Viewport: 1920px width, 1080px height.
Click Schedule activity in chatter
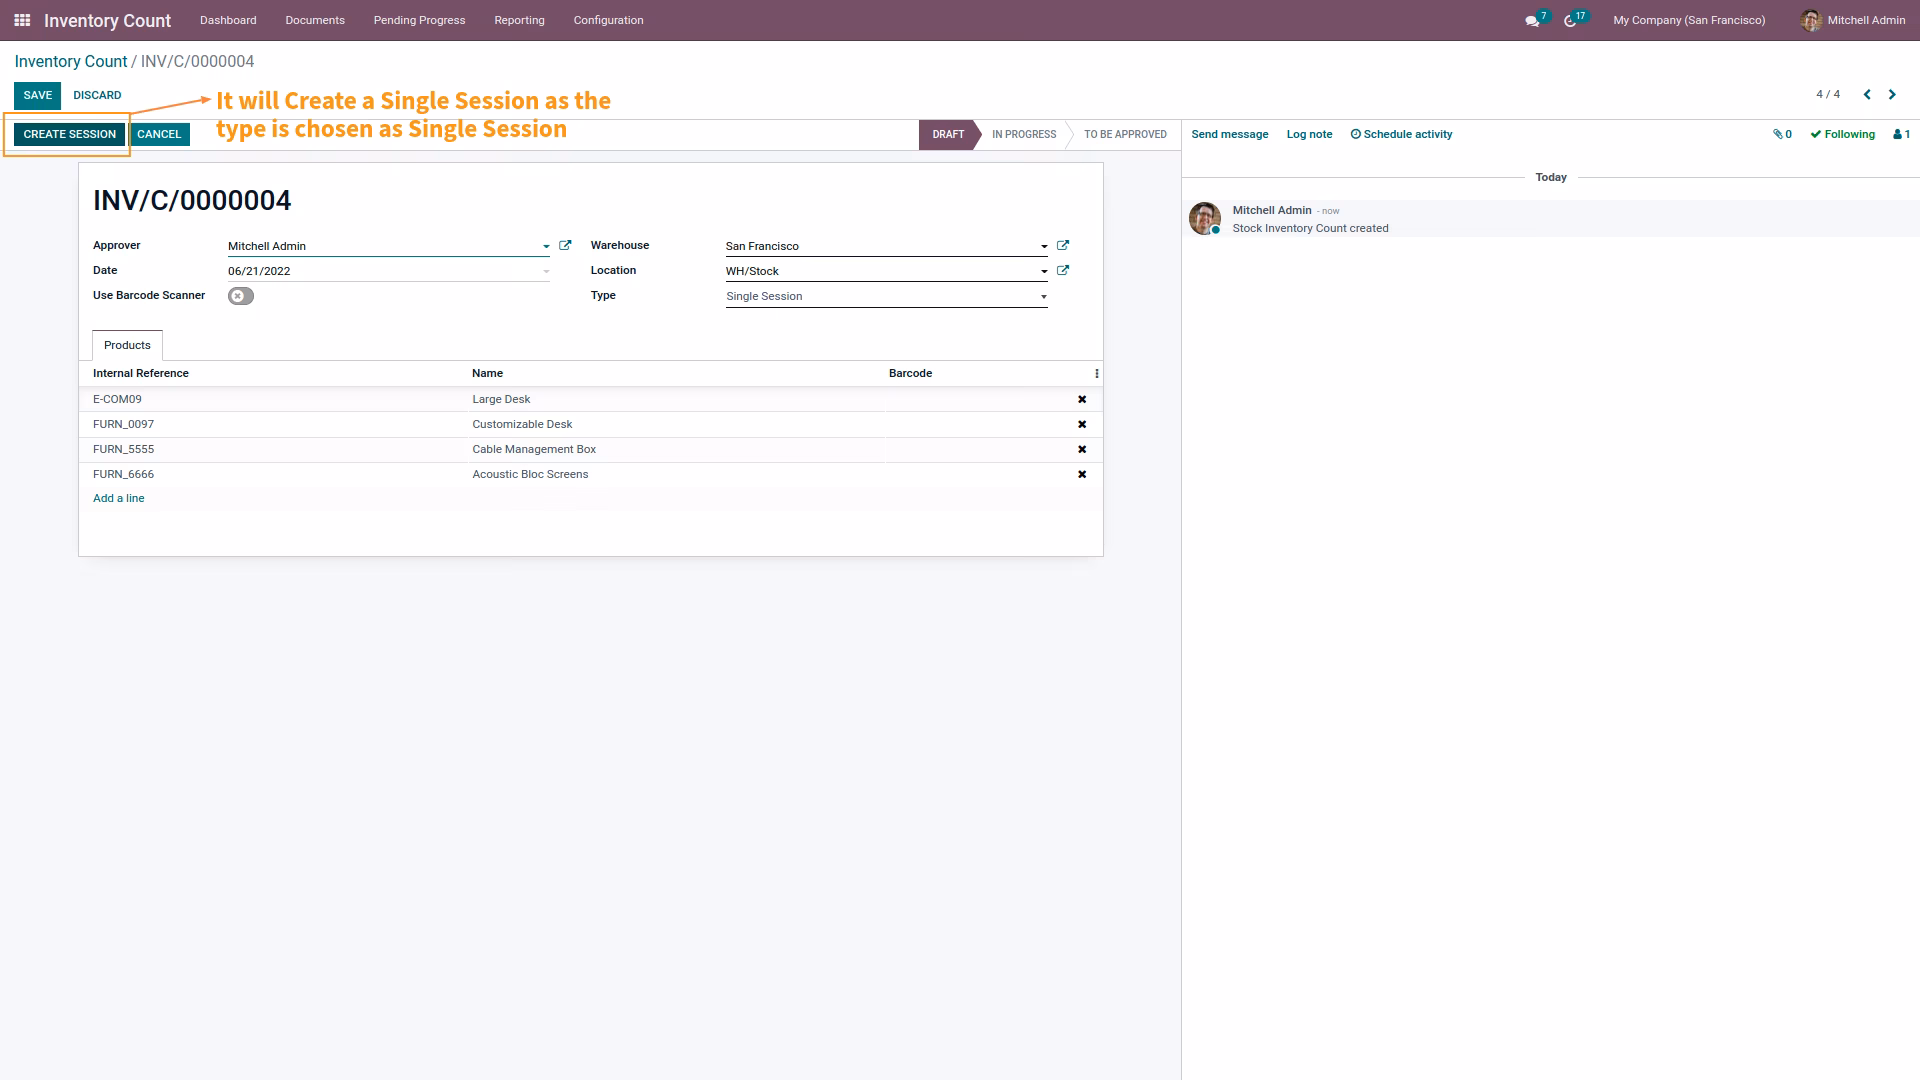(1401, 134)
